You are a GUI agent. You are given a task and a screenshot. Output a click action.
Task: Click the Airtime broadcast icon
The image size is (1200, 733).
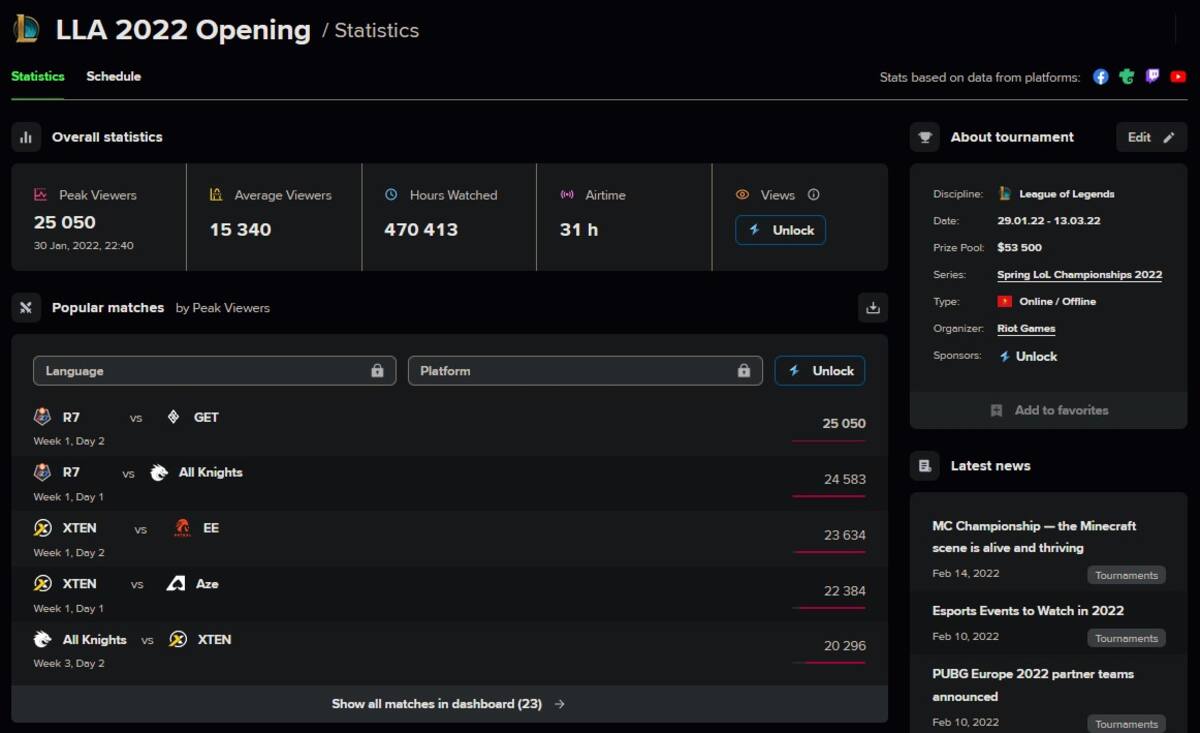pyautogui.click(x=567, y=195)
